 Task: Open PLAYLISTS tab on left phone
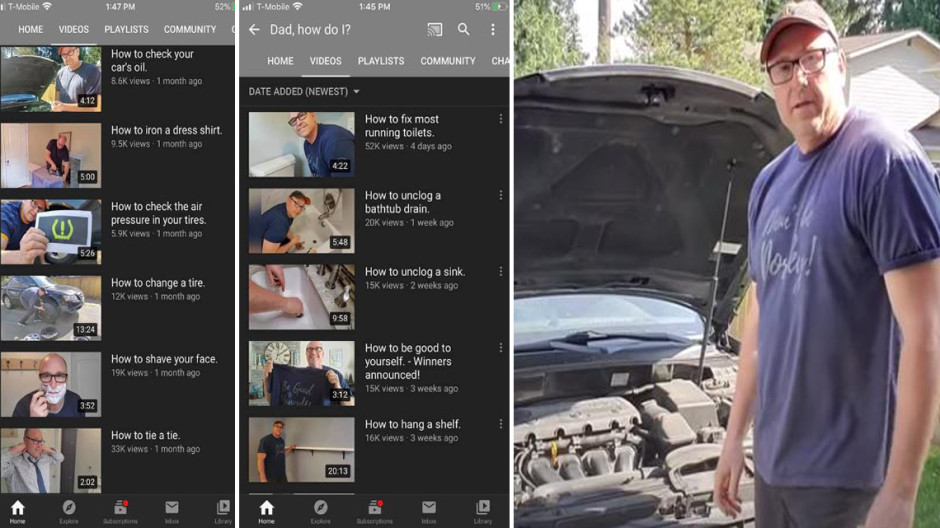[x=126, y=29]
